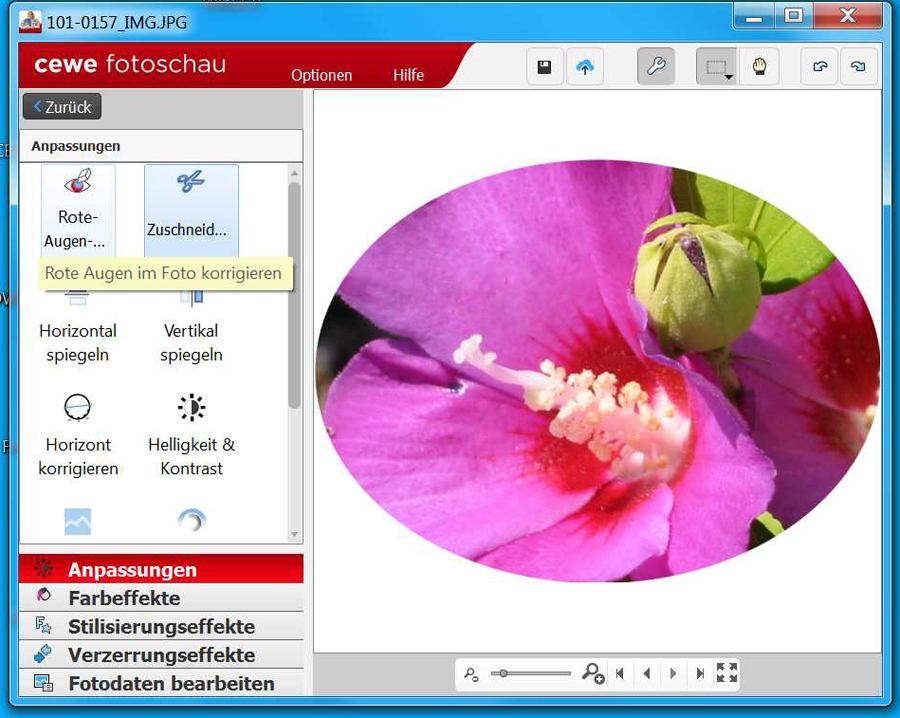Screen dimensions: 900x718
Task: Select the hand pan tool
Action: (759, 67)
